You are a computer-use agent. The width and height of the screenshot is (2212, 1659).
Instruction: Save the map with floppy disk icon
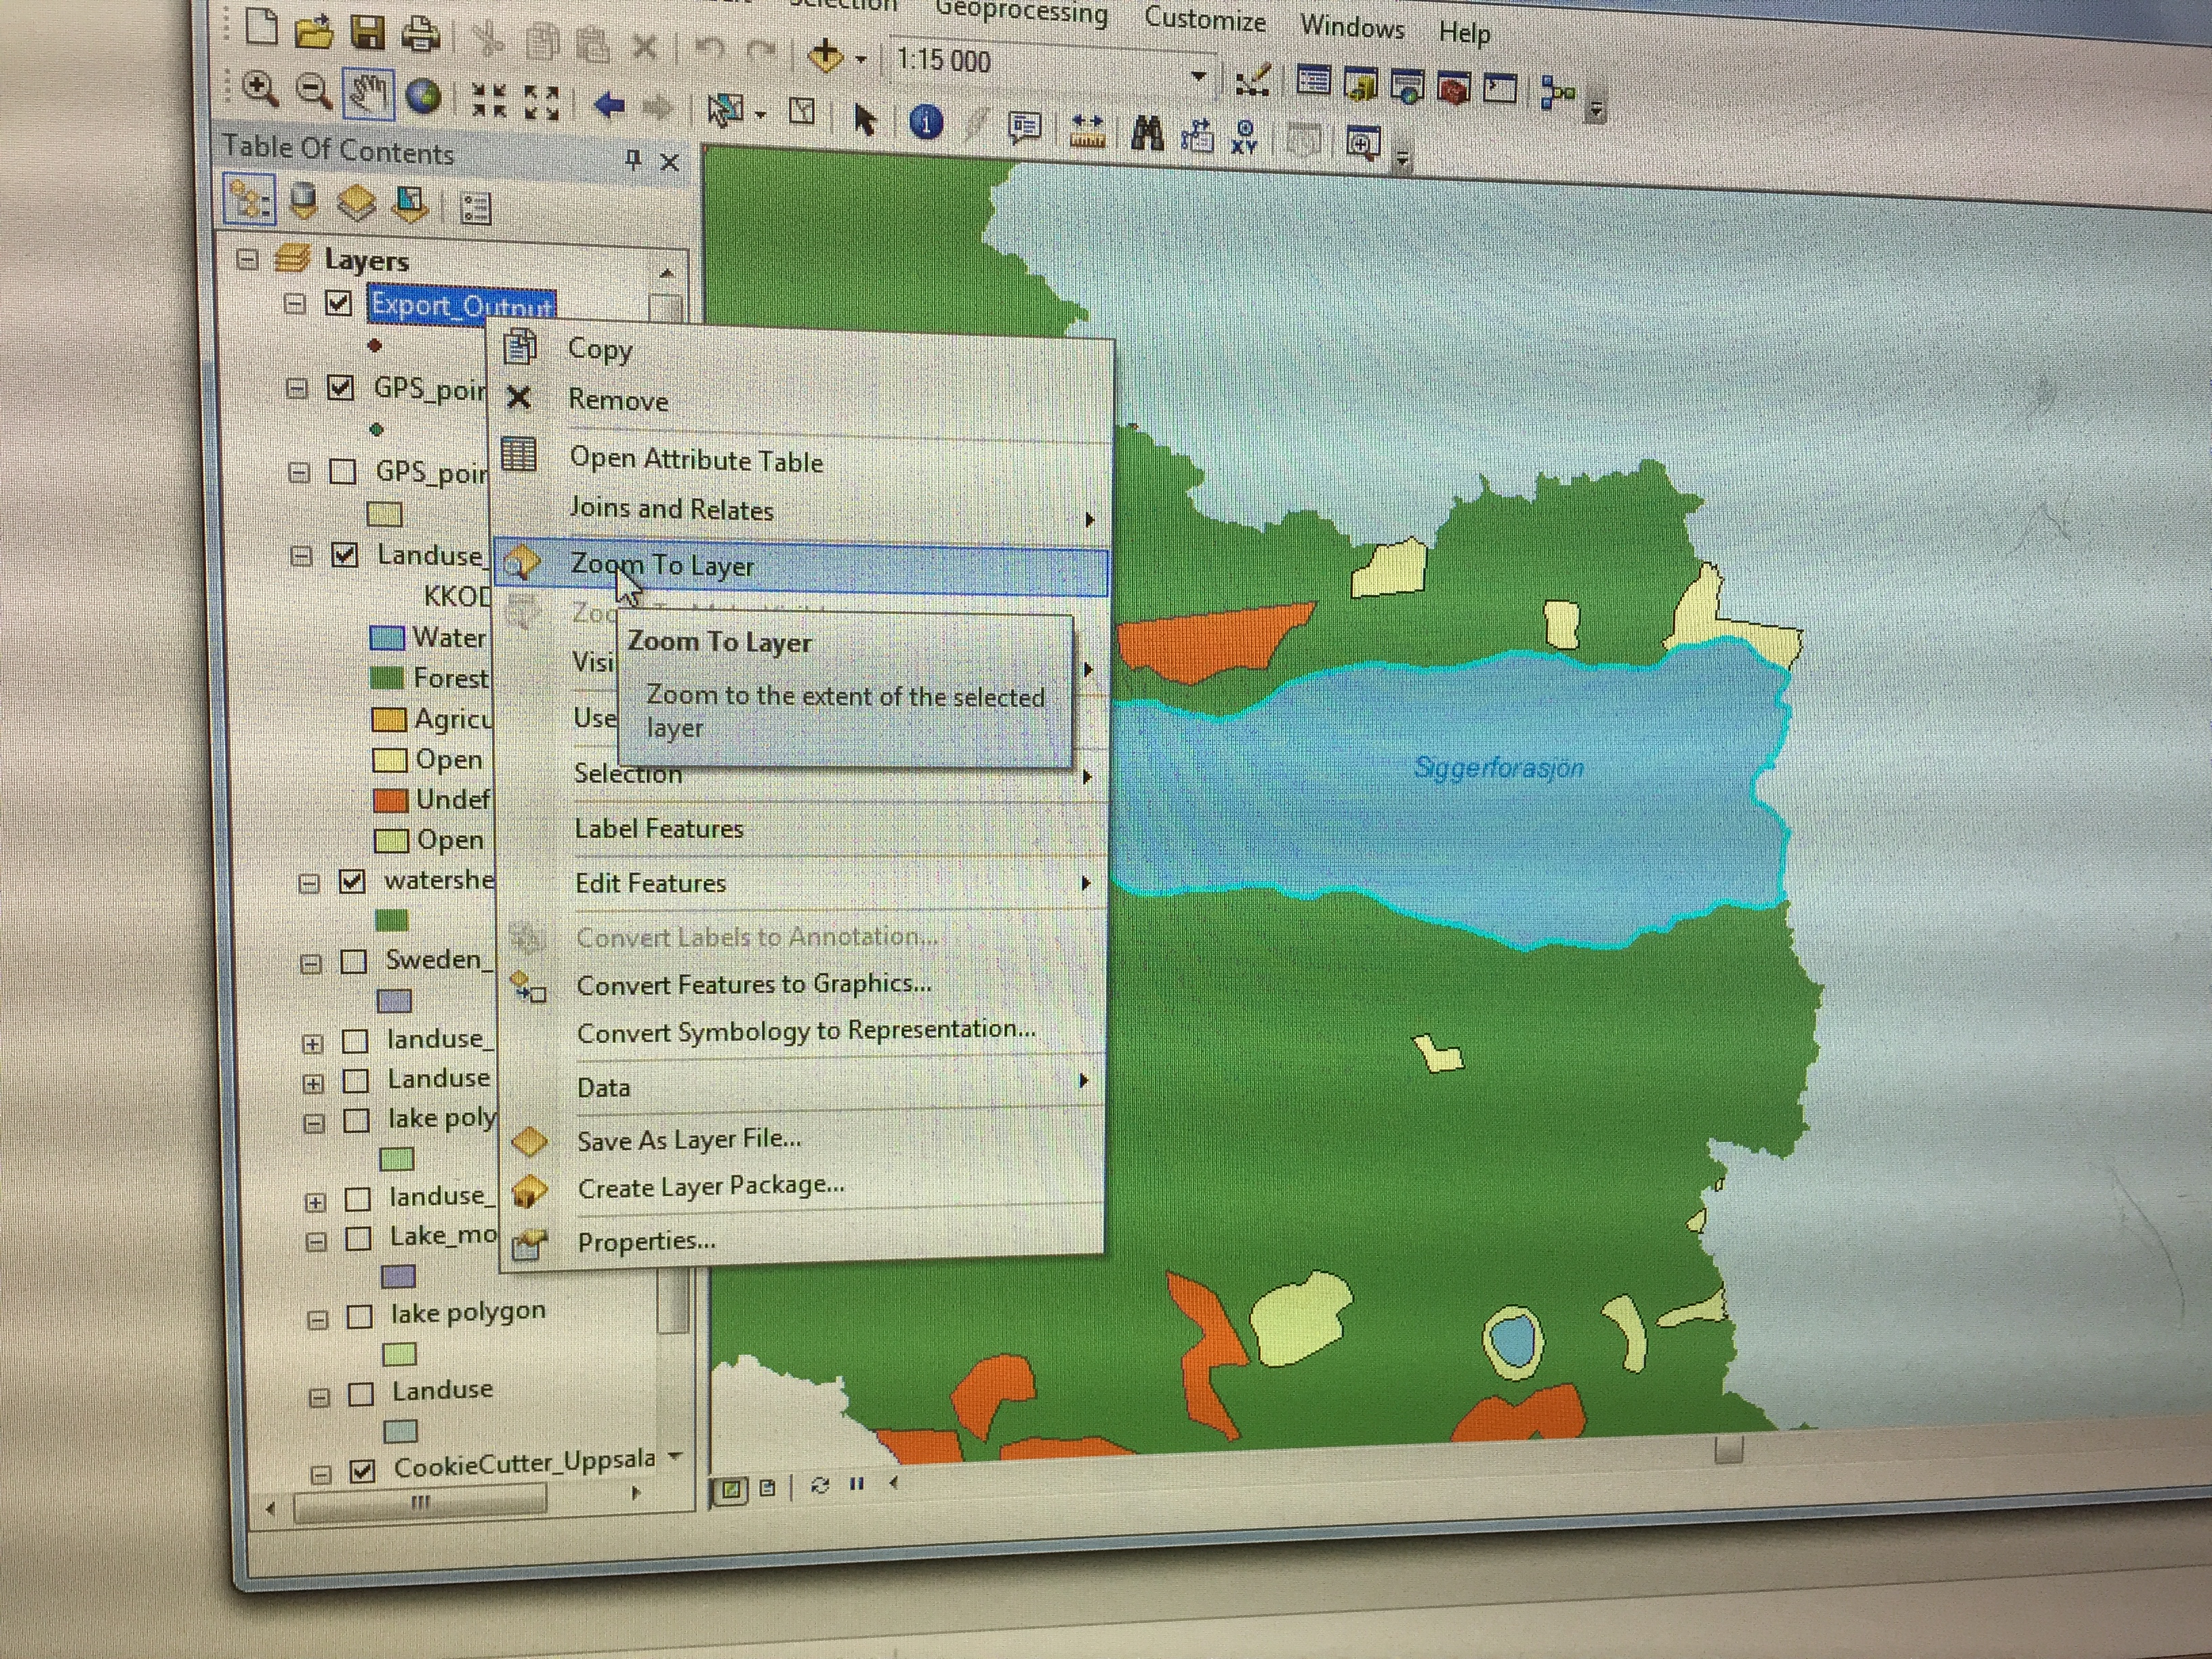(x=367, y=33)
